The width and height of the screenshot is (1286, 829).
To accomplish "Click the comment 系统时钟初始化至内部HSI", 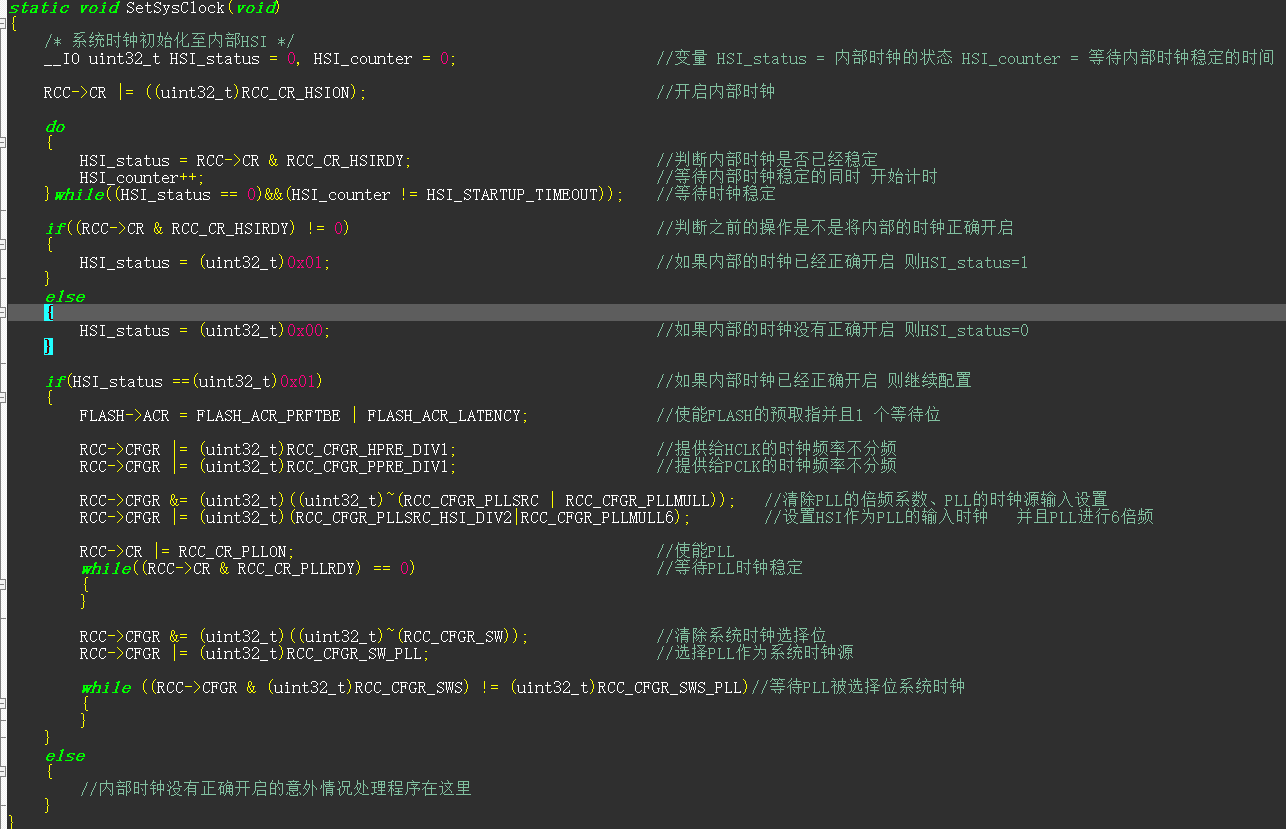I will pos(169,41).
